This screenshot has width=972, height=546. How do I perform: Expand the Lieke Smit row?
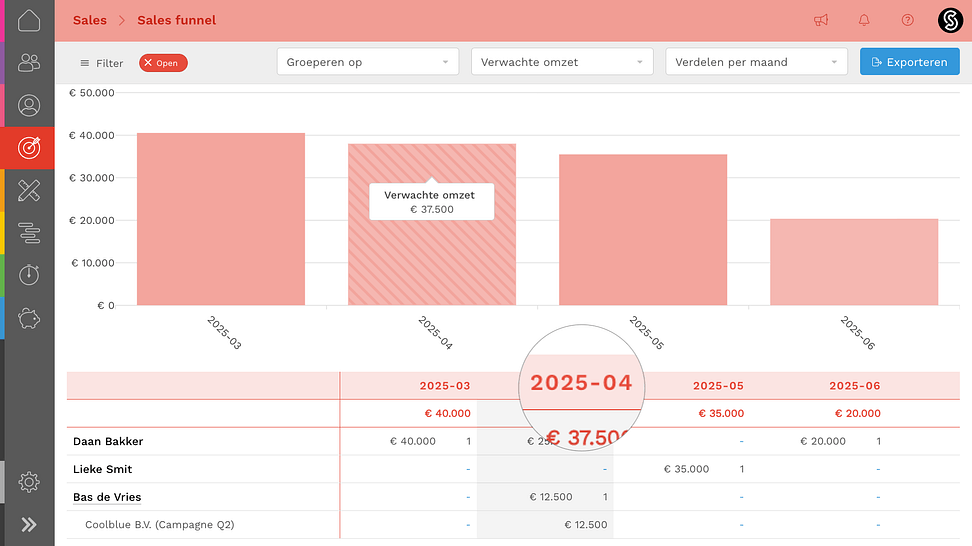tap(102, 469)
